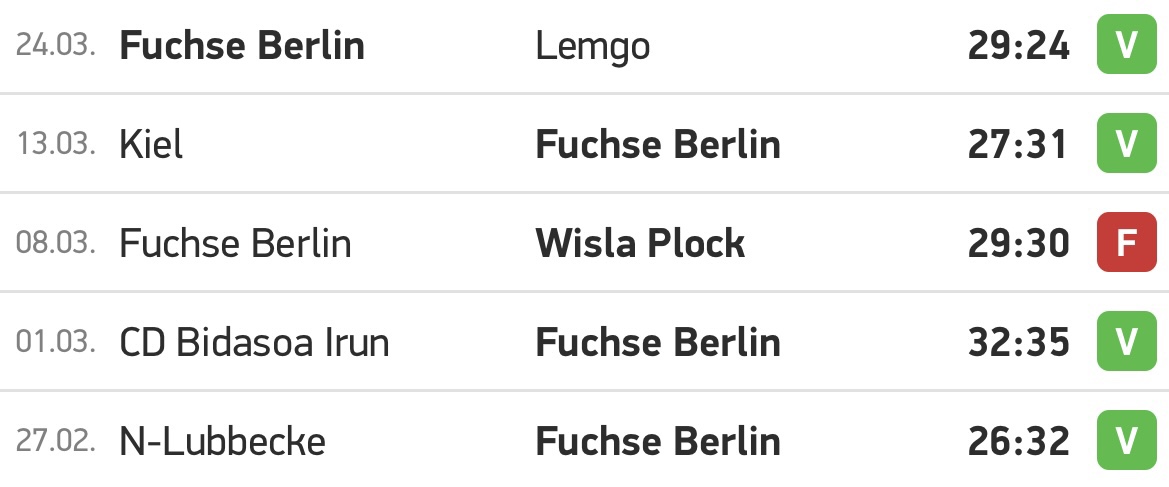Click the 27.02. match date
The width and height of the screenshot is (1169, 487).
[56, 442]
